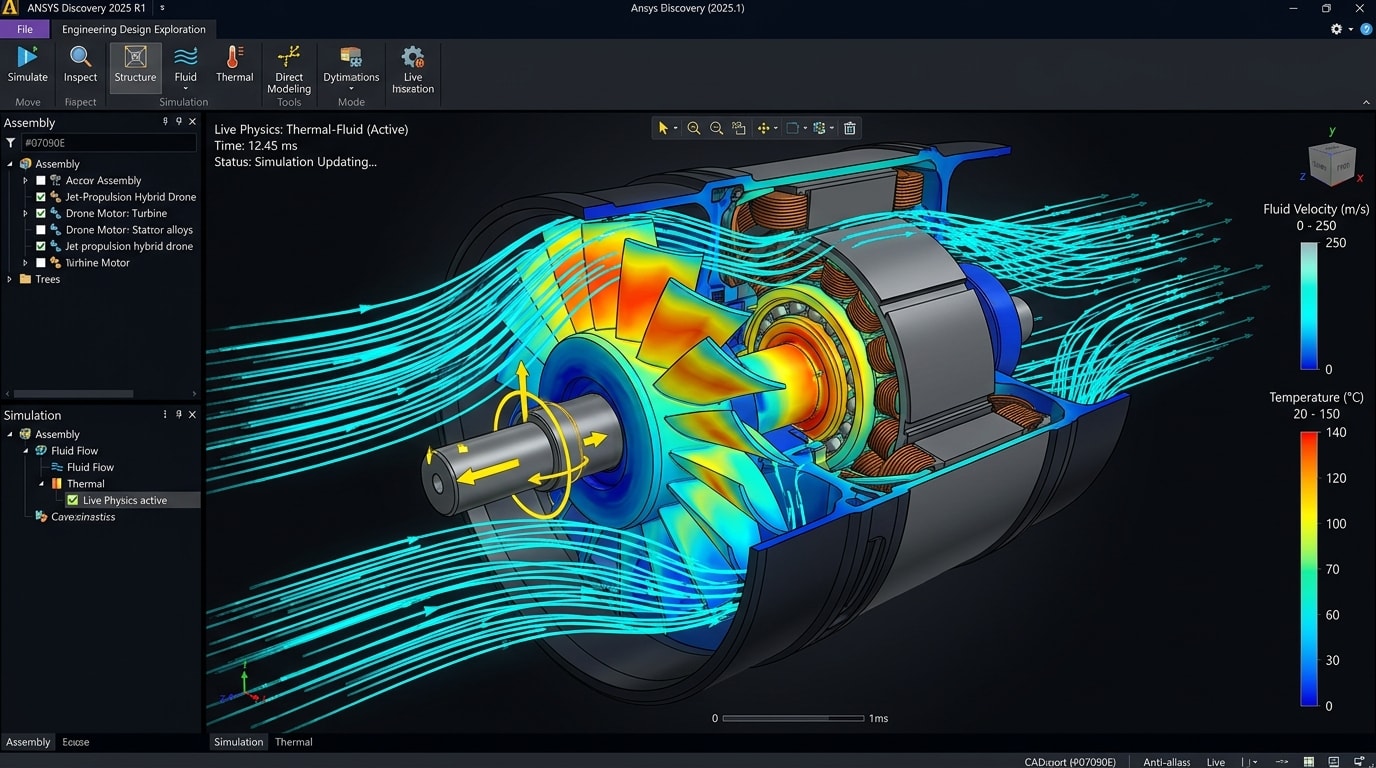Click the box display mode icon

coord(792,128)
